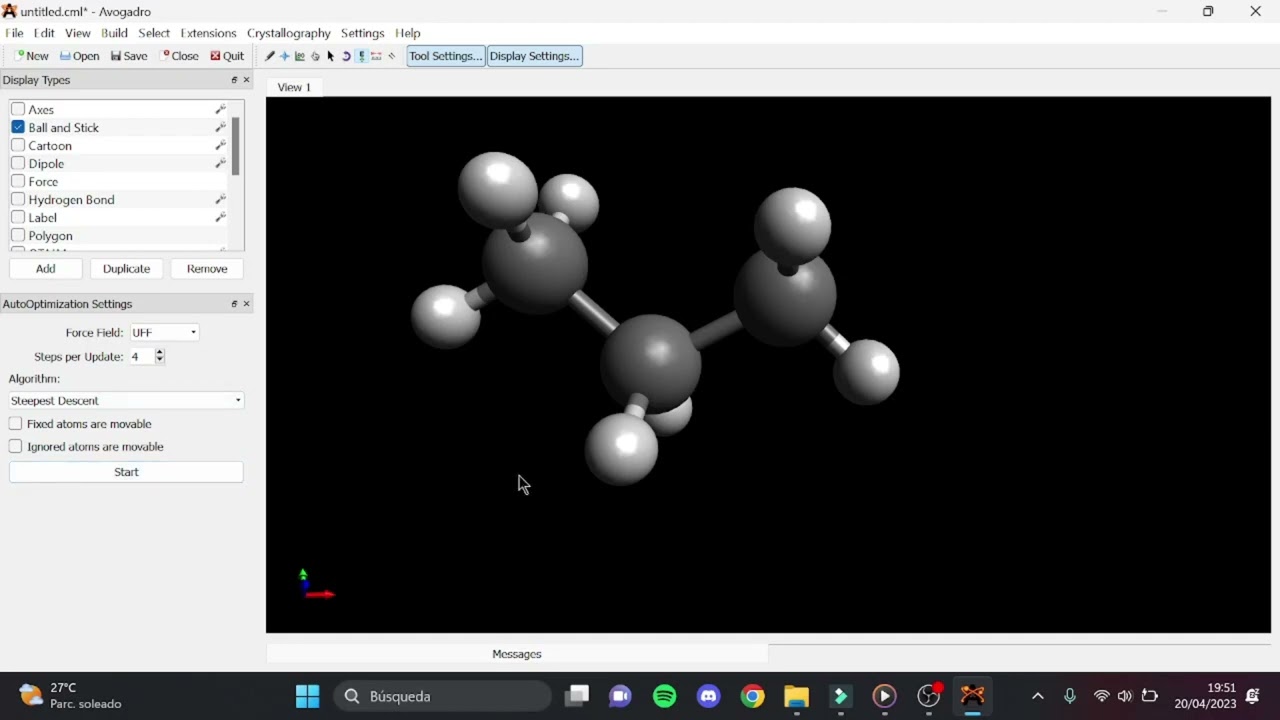The image size is (1280, 720).
Task: Click the Windows Start button
Action: (x=308, y=696)
